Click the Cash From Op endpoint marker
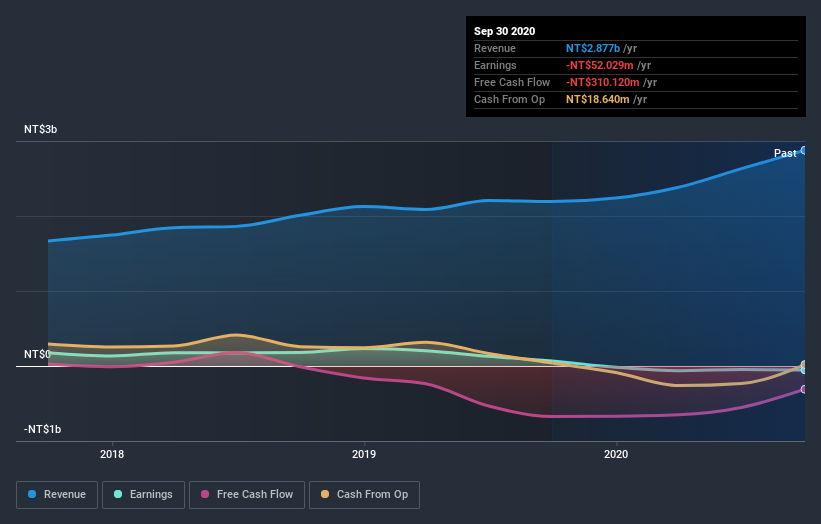Image resolution: width=821 pixels, height=524 pixels. point(804,364)
